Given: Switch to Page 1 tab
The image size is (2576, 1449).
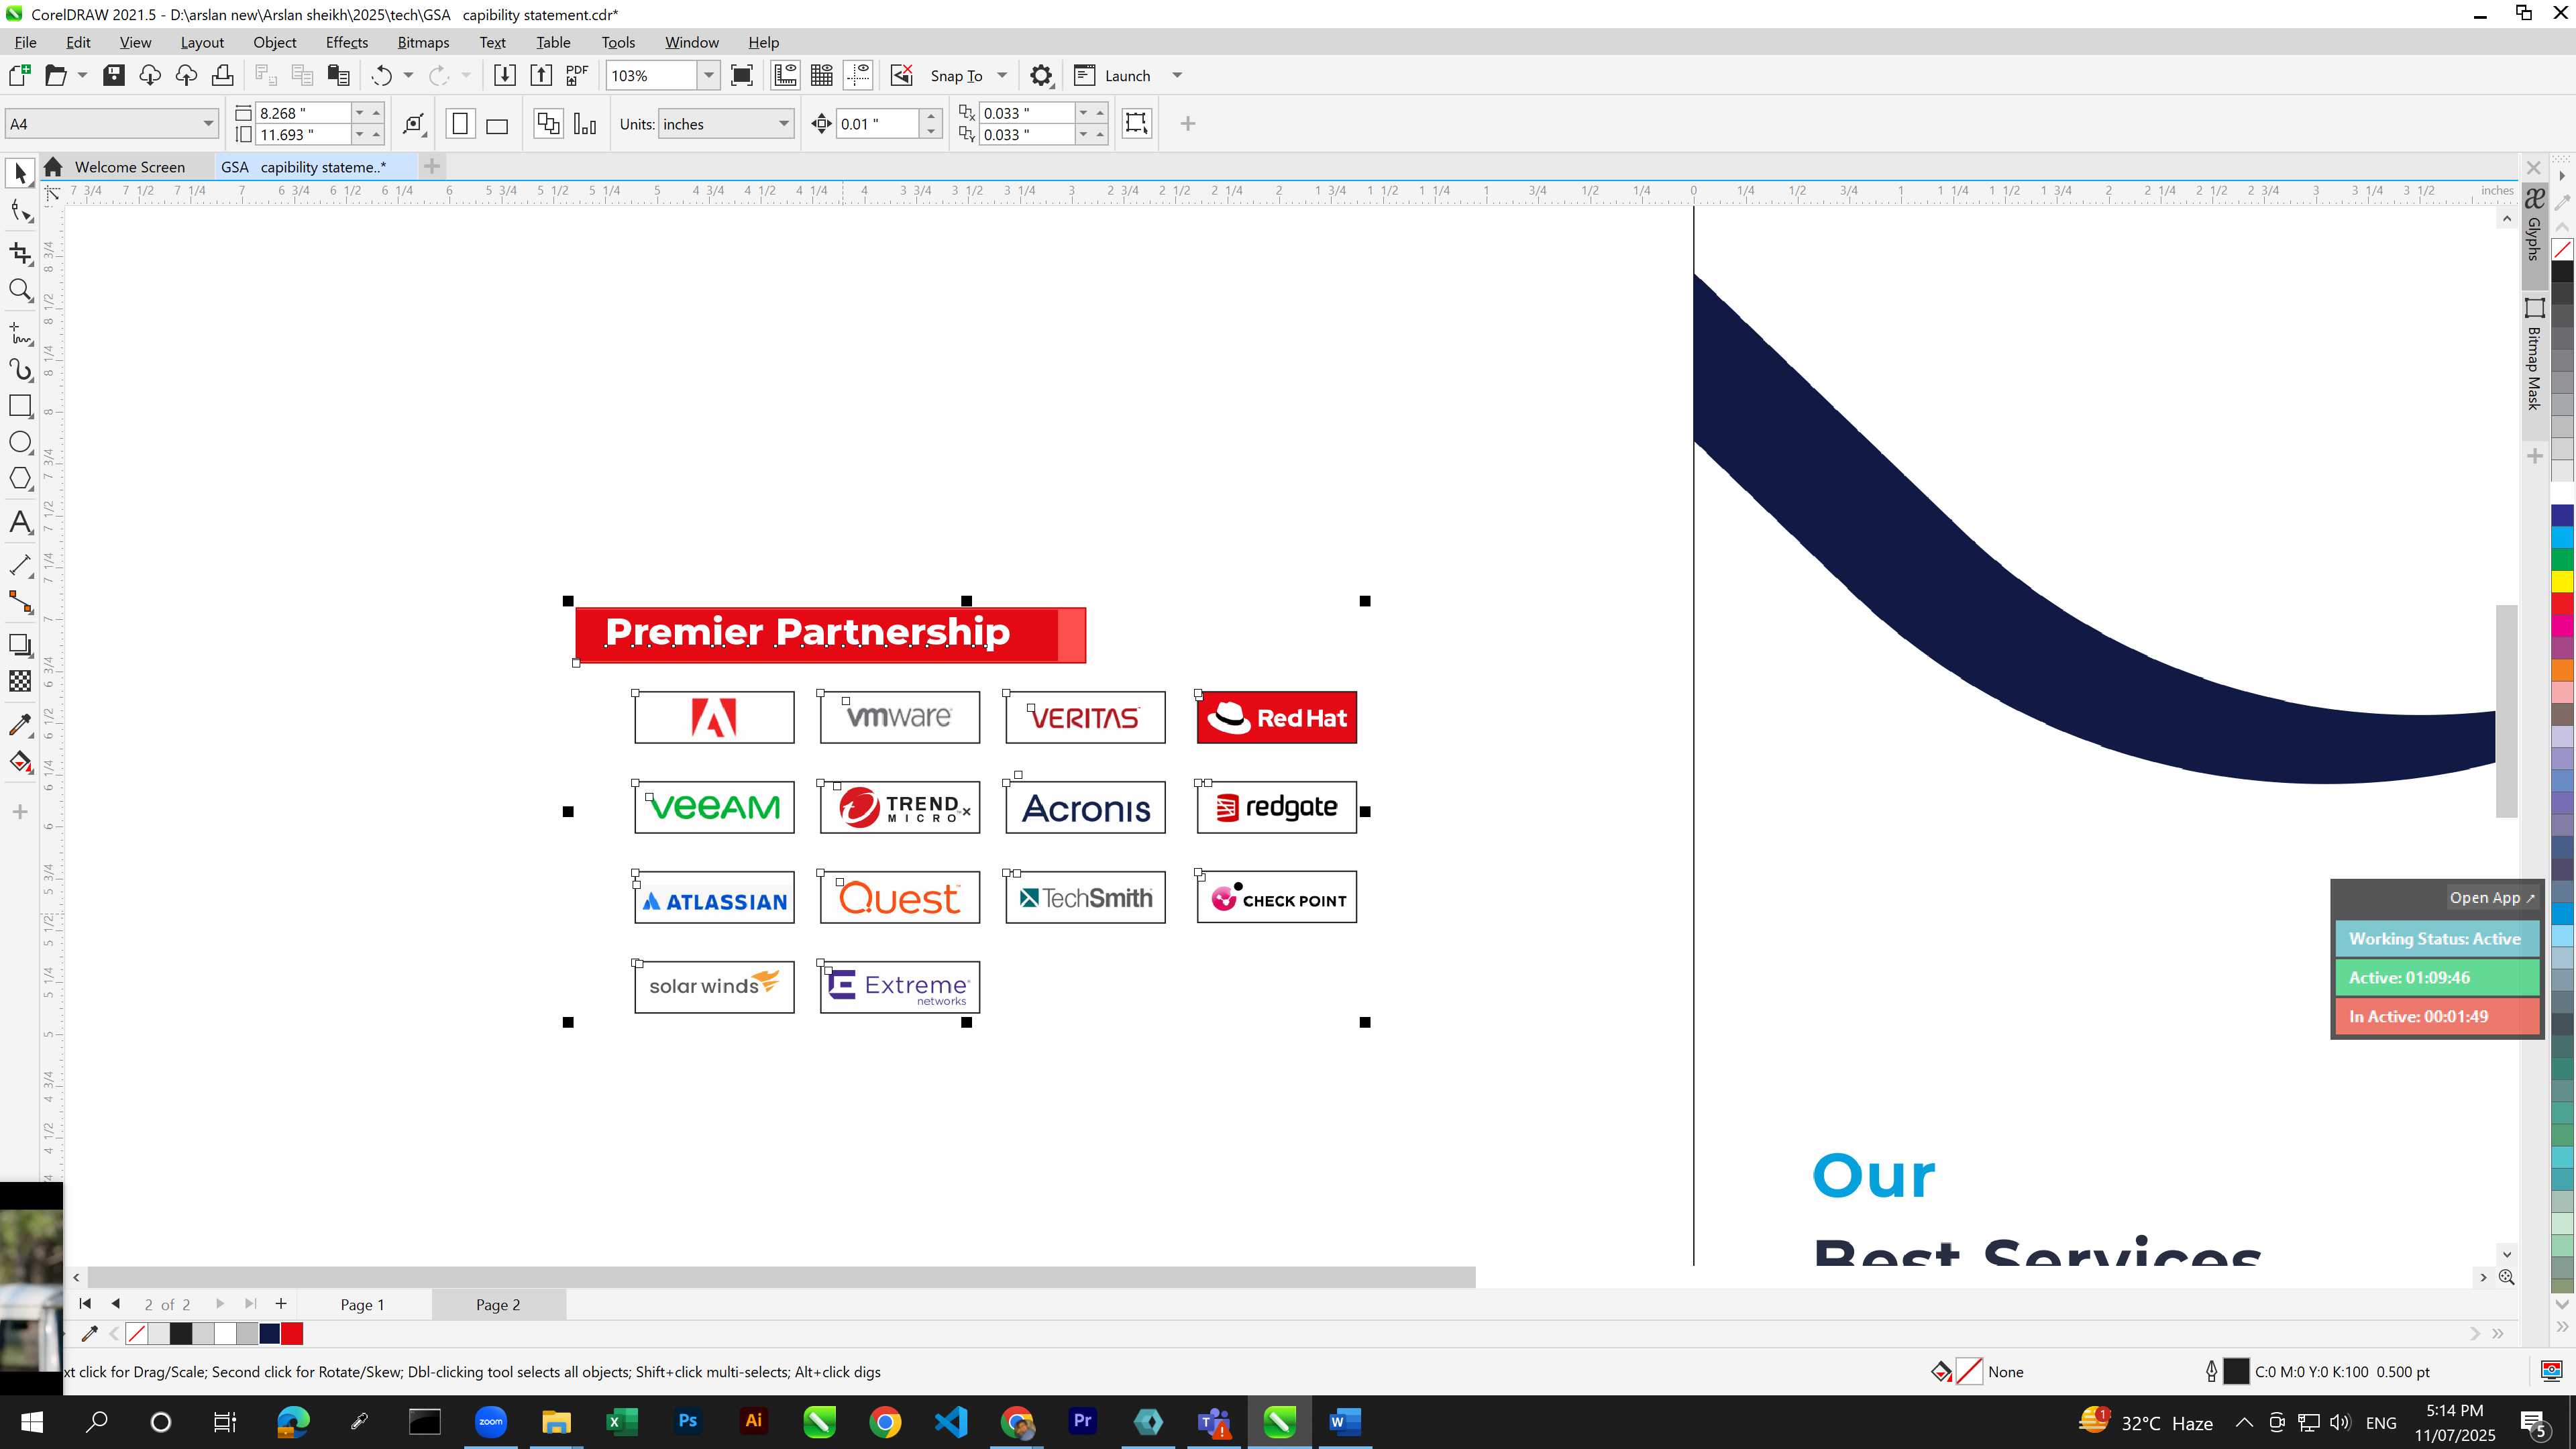Looking at the screenshot, I should click(x=362, y=1304).
